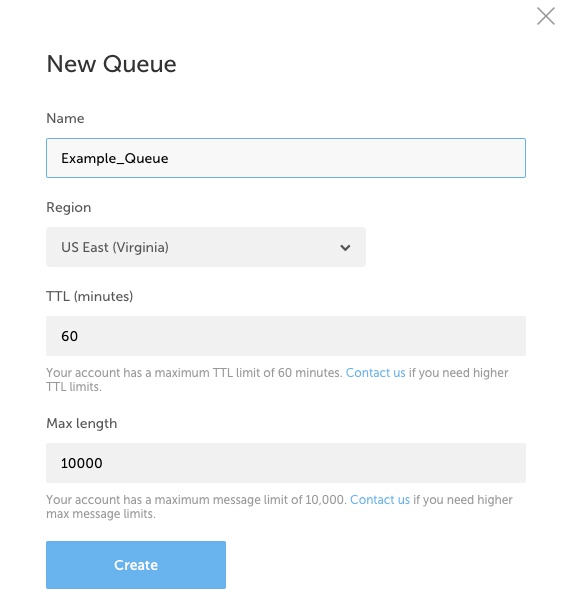
Task: Click the TTL (minutes) label
Action: point(90,296)
